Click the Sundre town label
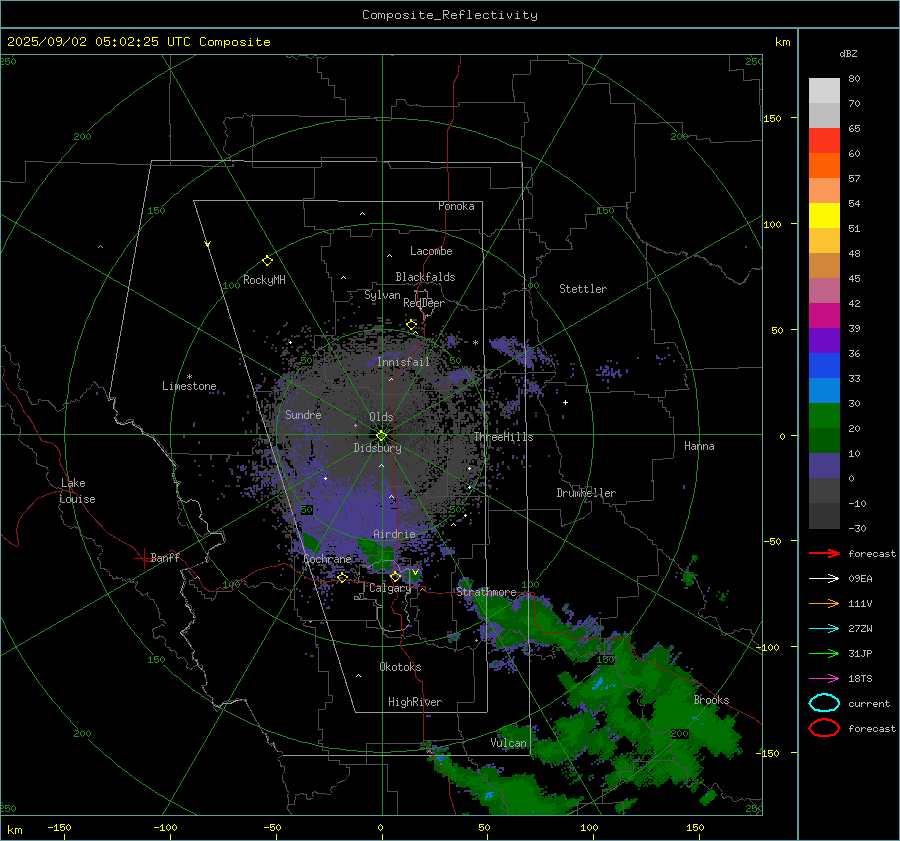This screenshot has height=841, width=900. pos(303,414)
